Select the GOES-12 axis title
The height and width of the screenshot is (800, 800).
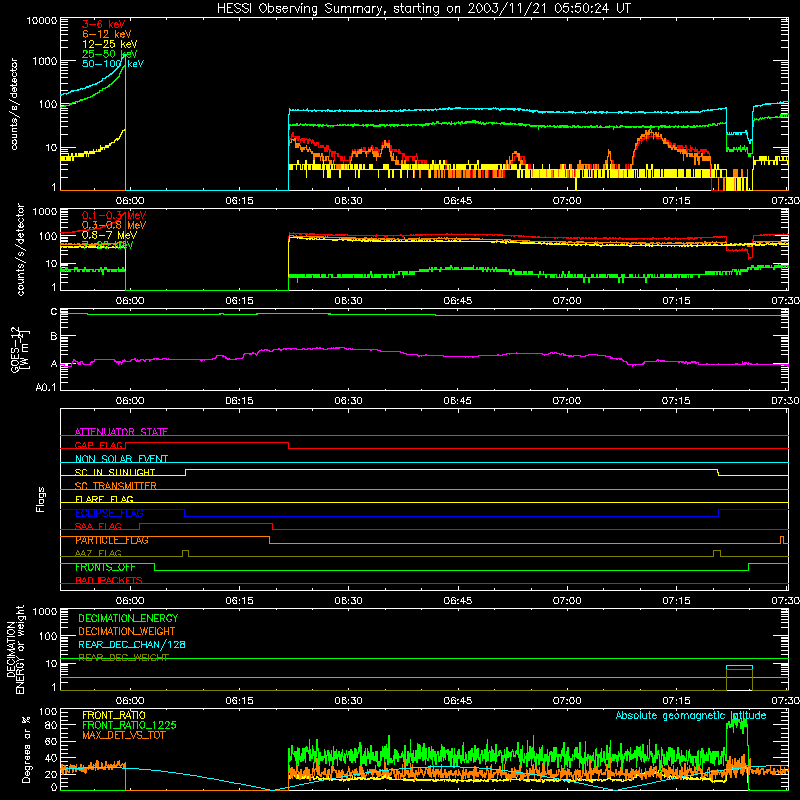coord(19,350)
